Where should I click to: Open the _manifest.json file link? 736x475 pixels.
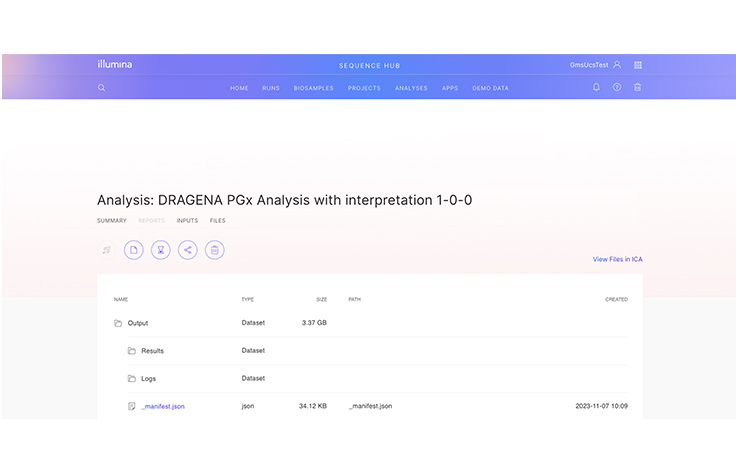coord(163,406)
